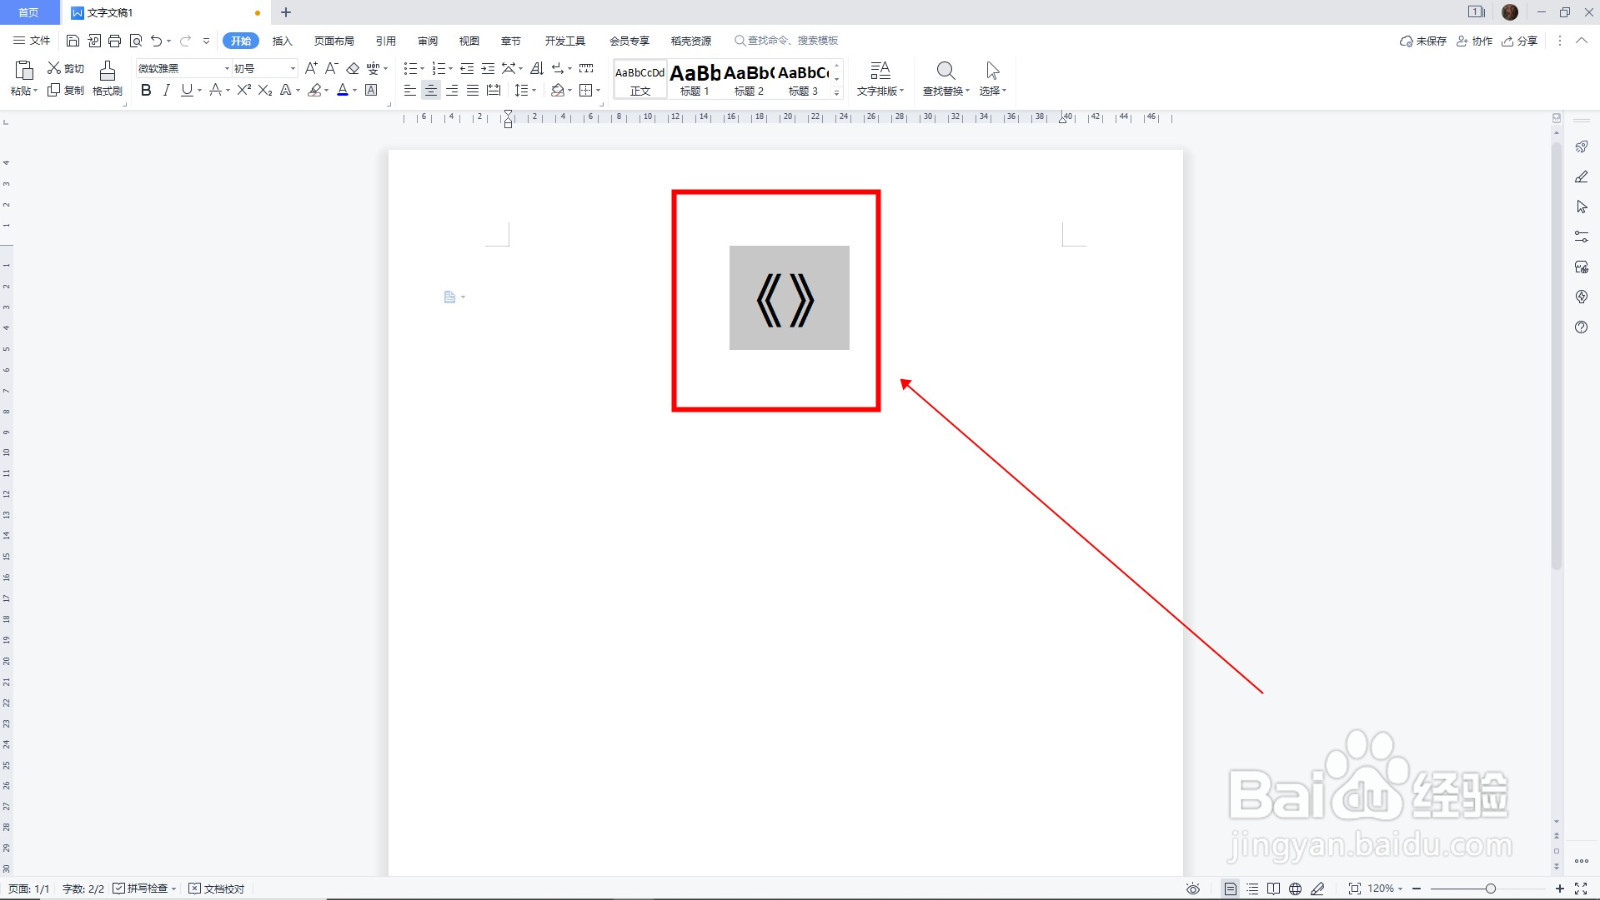Enter full screen mode icon

(1581, 888)
